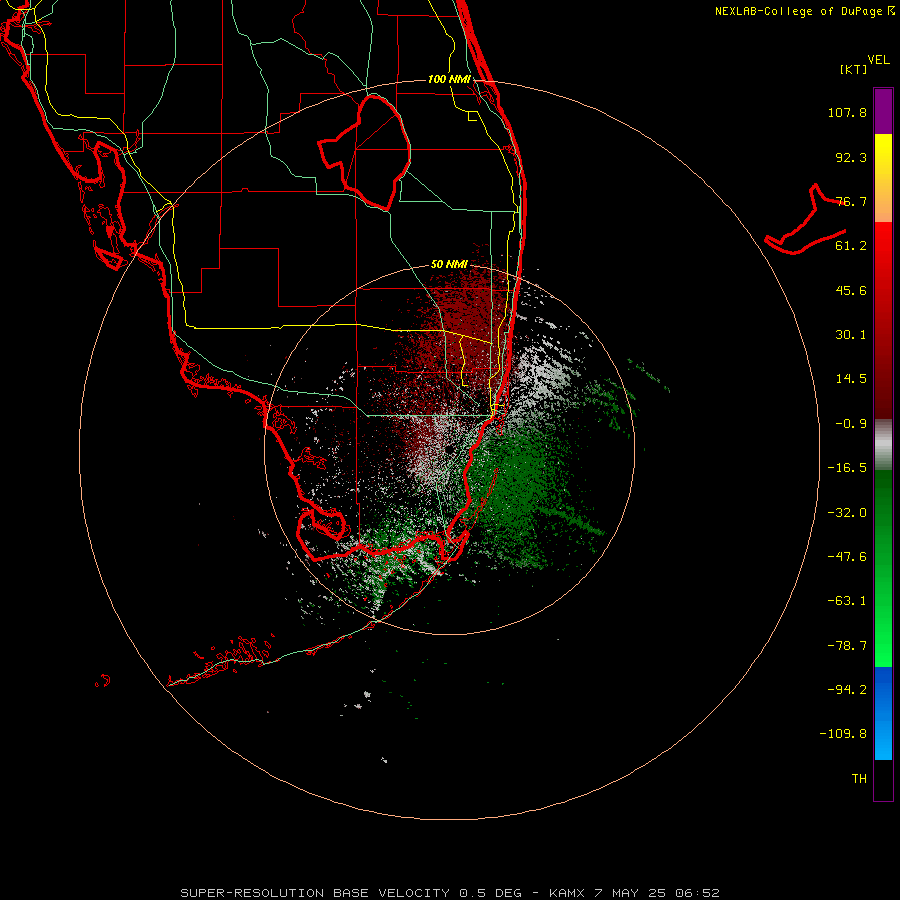This screenshot has width=900, height=900.
Task: Click the -0.9 legend value
Action: [x=851, y=424]
